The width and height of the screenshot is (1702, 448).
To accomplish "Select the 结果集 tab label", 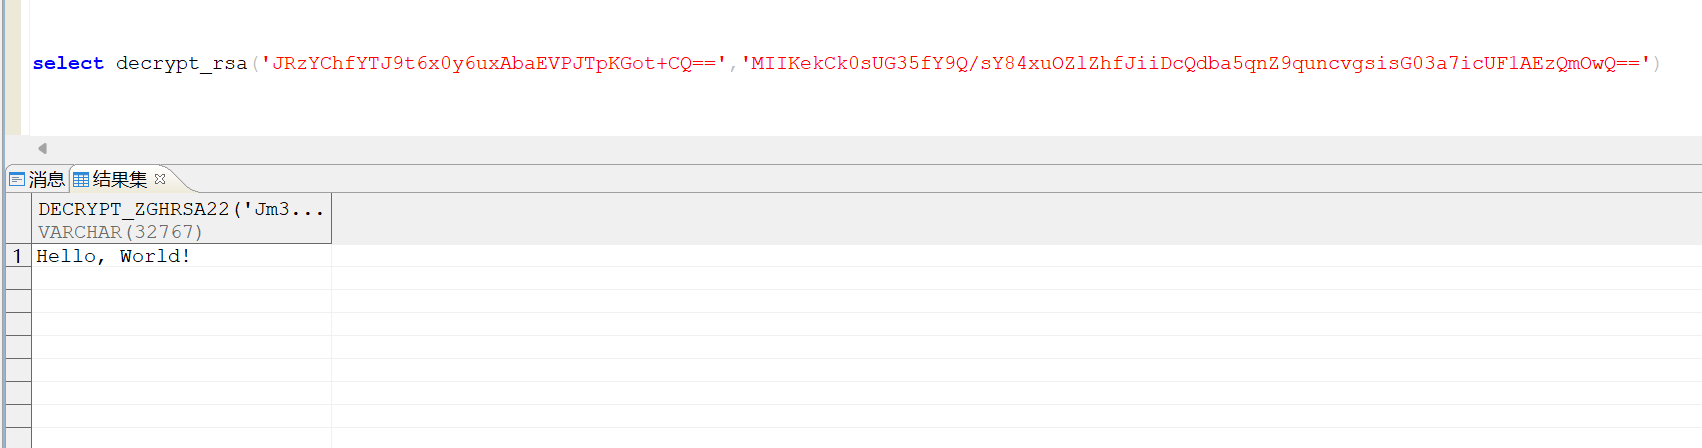I will (x=120, y=180).
